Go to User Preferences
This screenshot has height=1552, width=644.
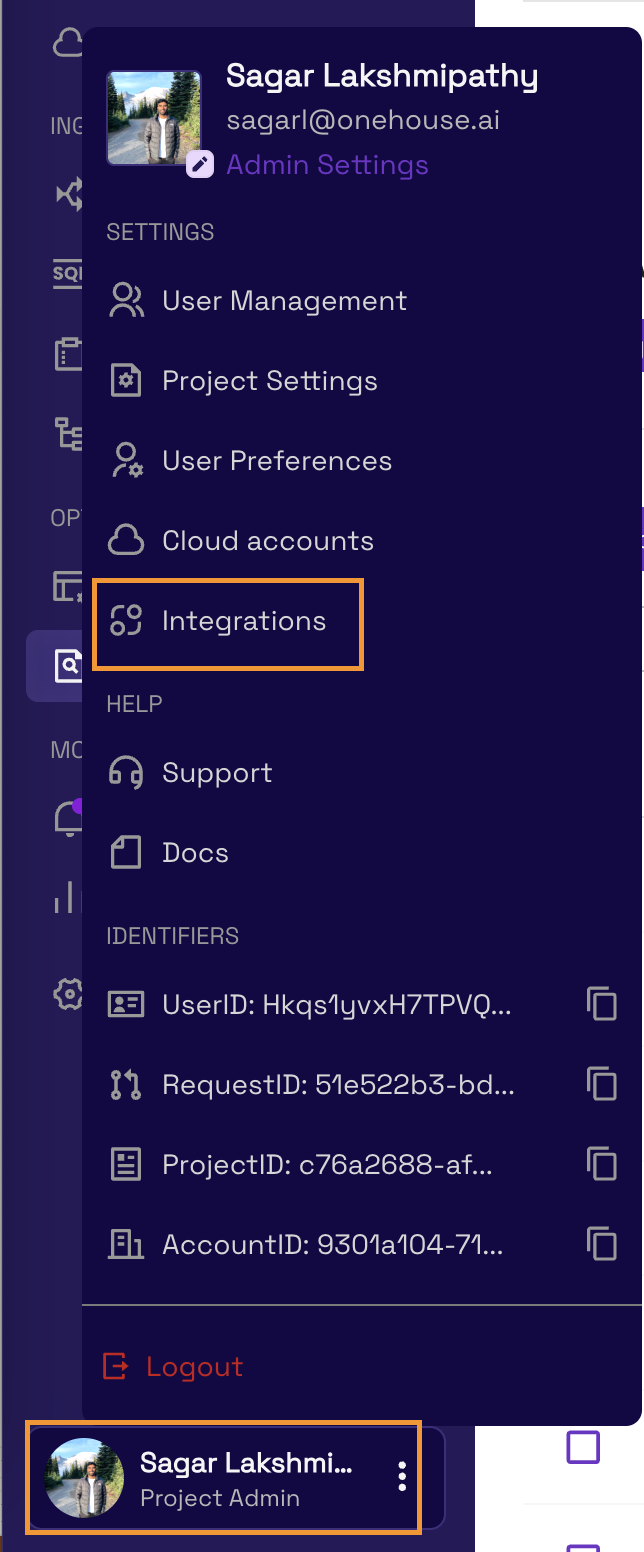coord(276,461)
